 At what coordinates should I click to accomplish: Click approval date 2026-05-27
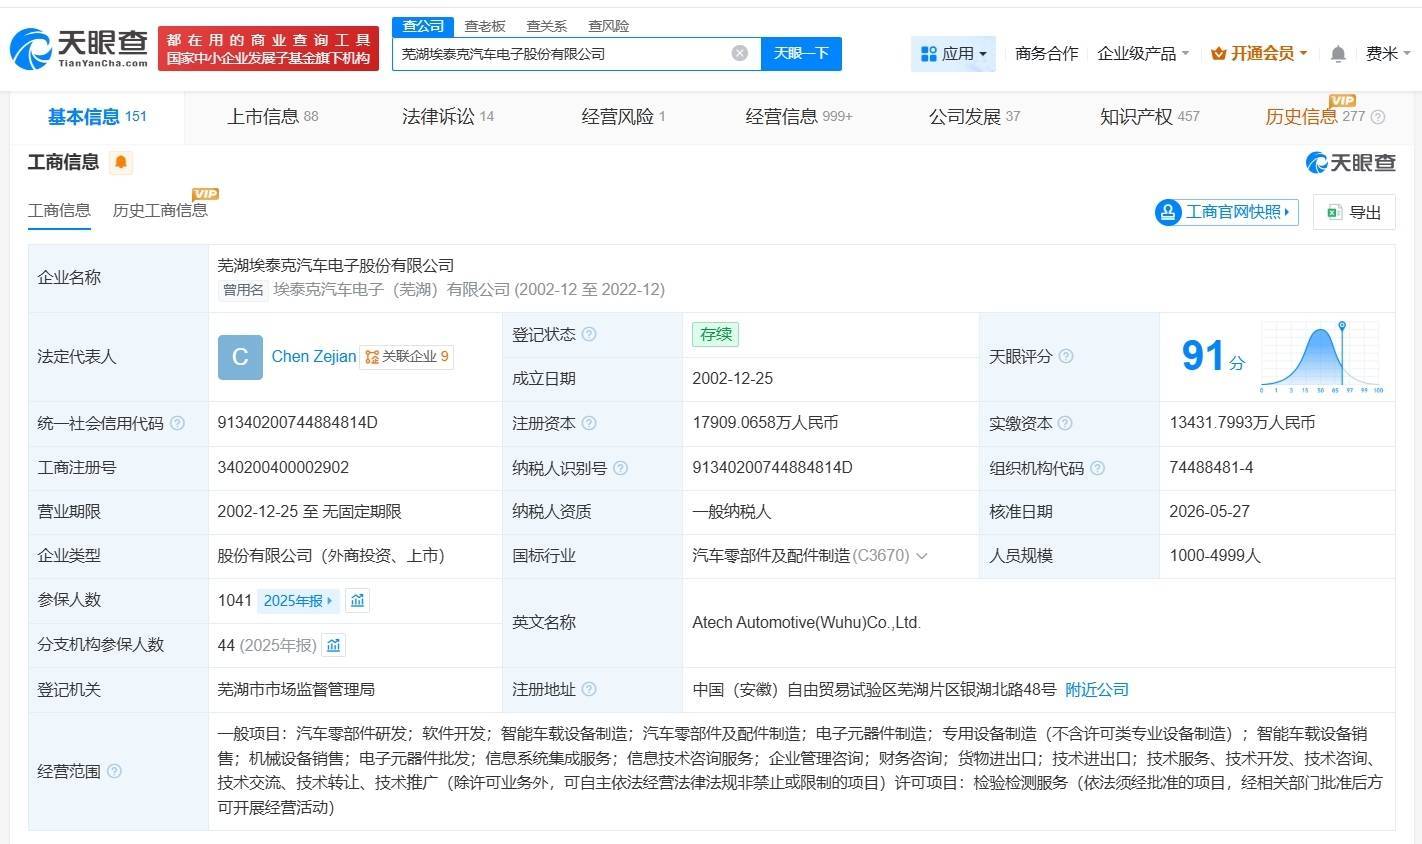(x=1210, y=511)
